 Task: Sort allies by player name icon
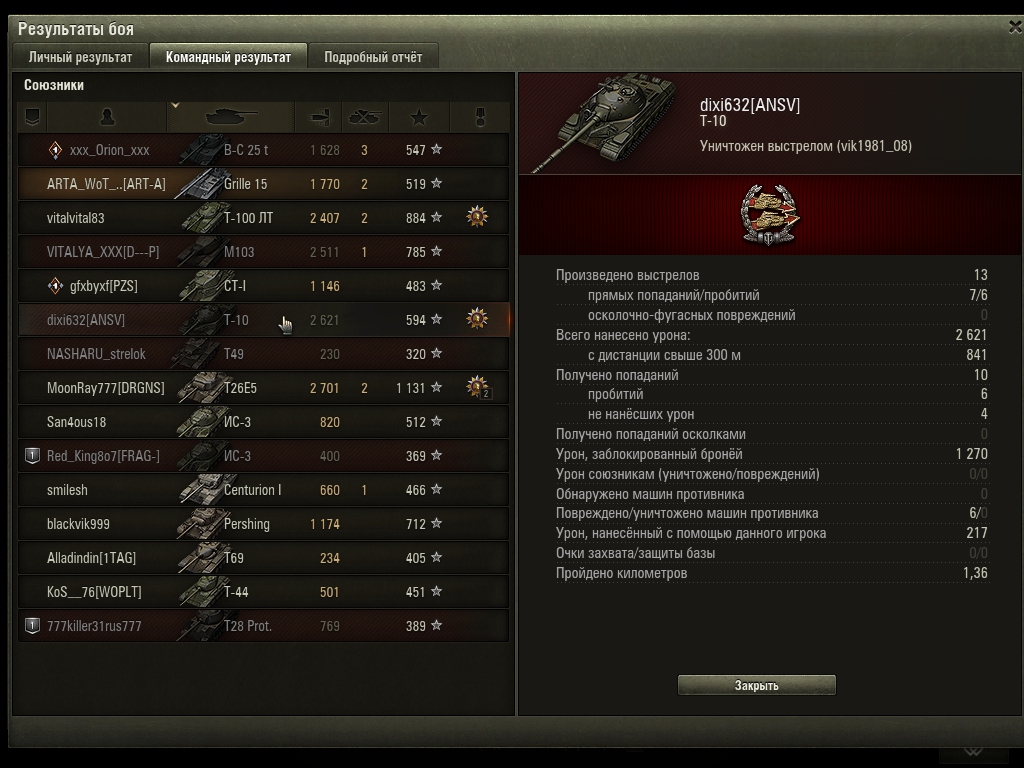(x=107, y=117)
